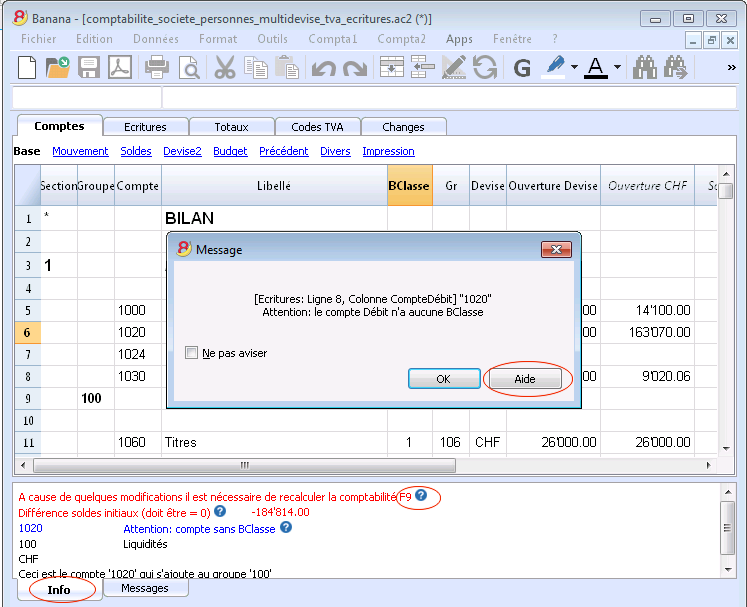Screen dimensions: 747x607
Task: Open the Données menu
Action: [x=156, y=39]
